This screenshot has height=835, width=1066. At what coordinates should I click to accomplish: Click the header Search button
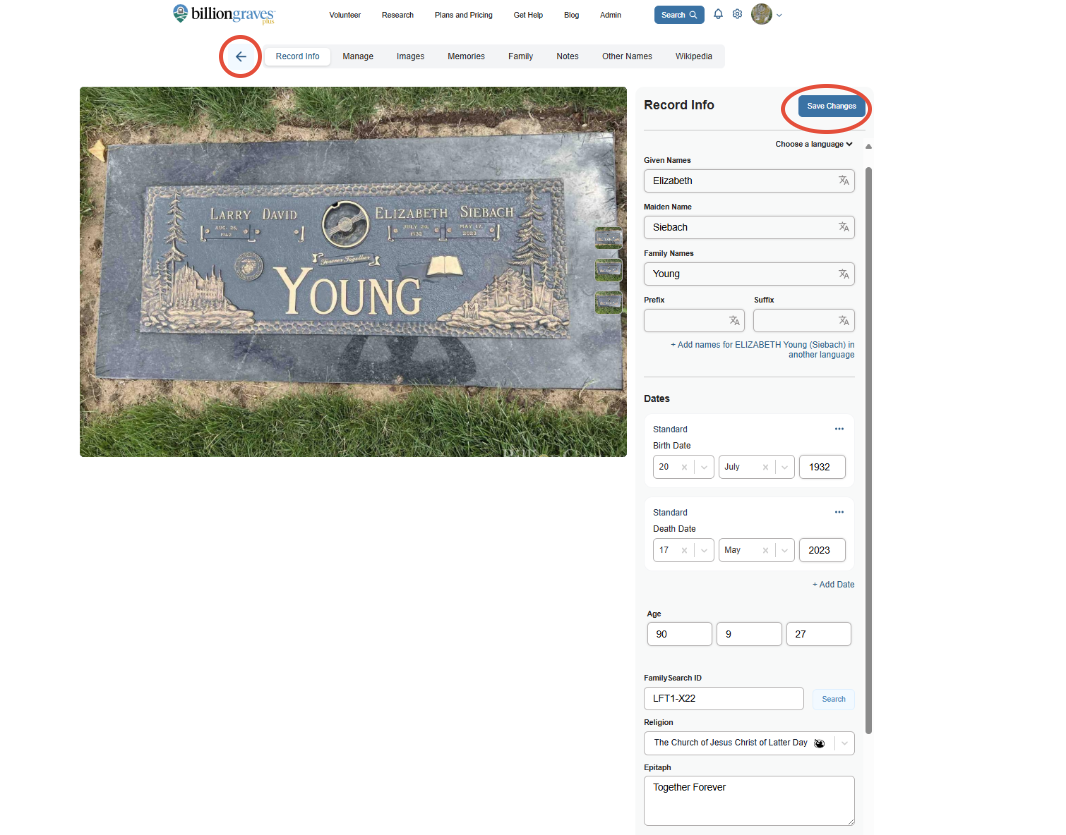coord(679,15)
